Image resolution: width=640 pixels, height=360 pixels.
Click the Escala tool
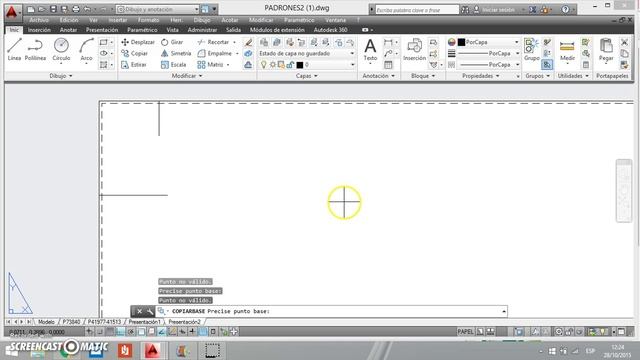[x=173, y=64]
